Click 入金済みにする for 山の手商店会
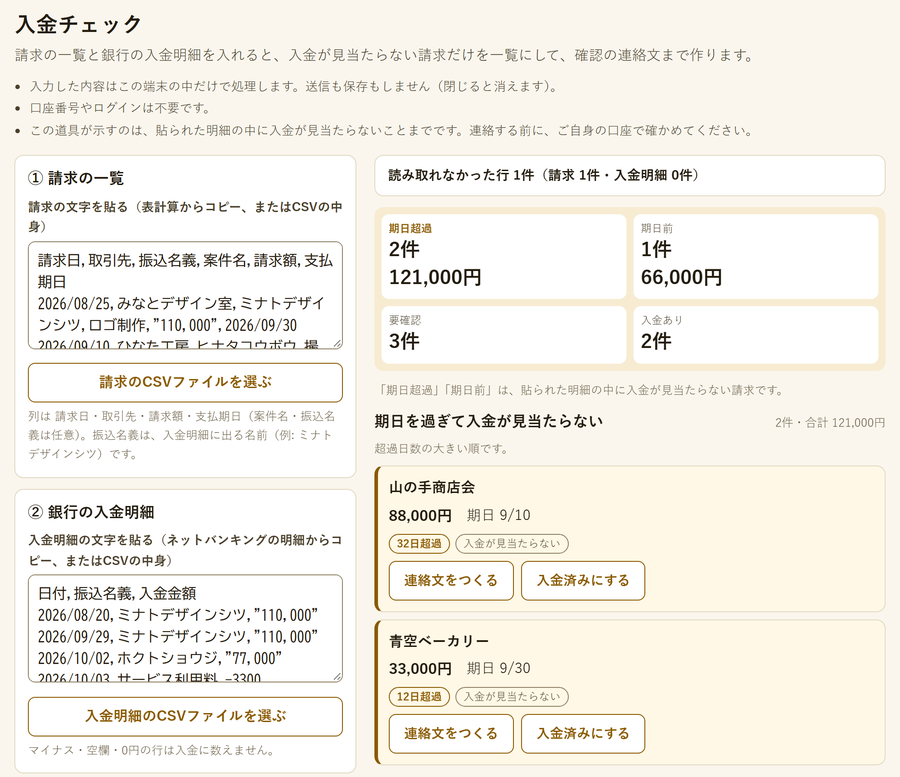The height and width of the screenshot is (777, 900). pyautogui.click(x=583, y=581)
